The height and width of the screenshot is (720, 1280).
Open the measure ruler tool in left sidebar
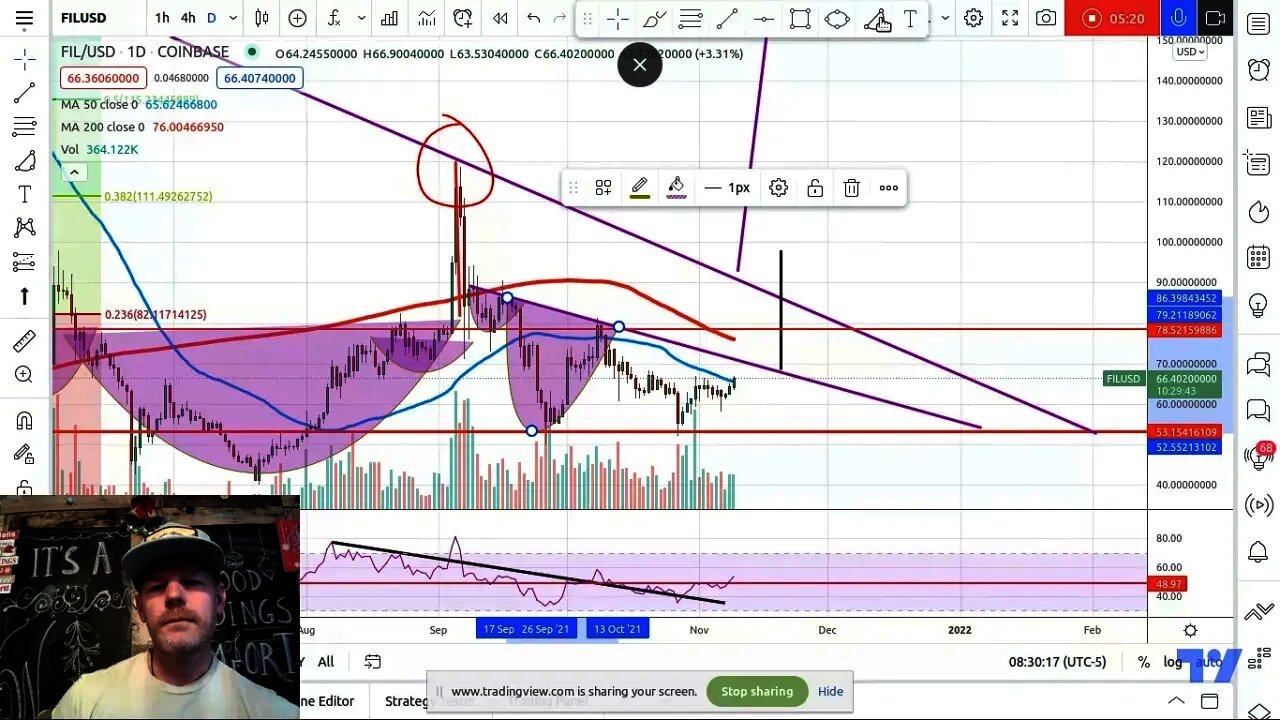[x=25, y=341]
